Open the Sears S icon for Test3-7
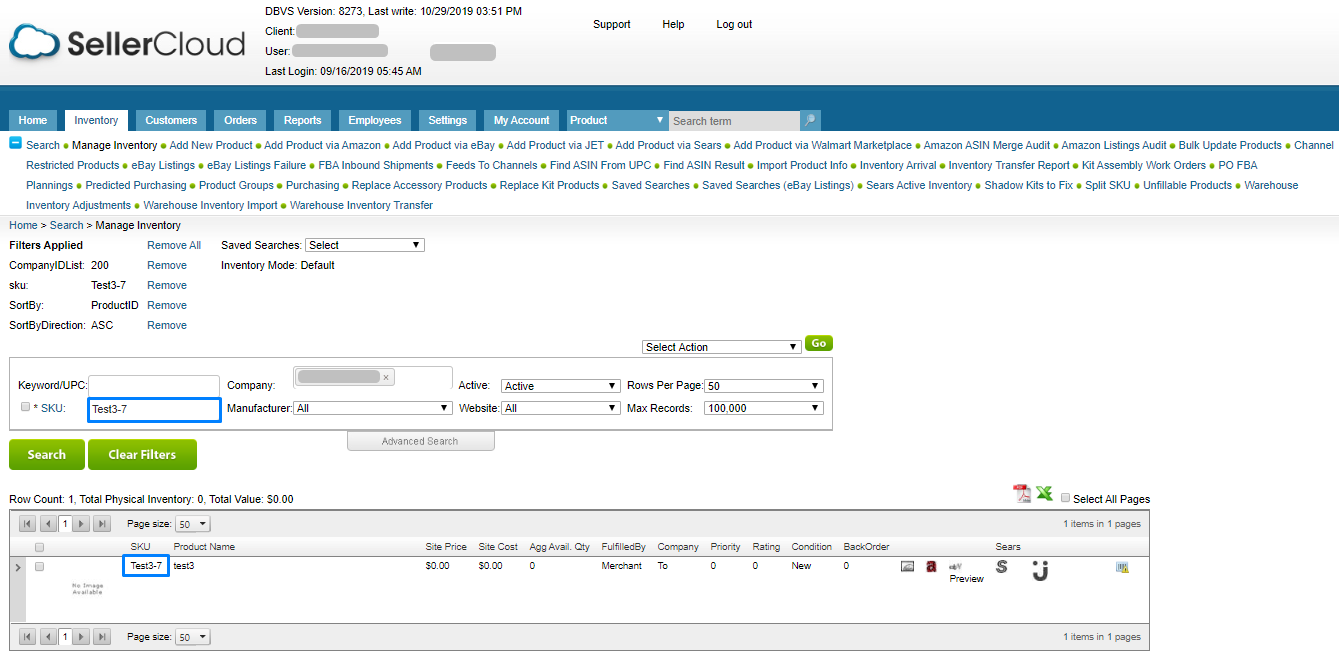The width and height of the screenshot is (1339, 655). [x=1002, y=567]
